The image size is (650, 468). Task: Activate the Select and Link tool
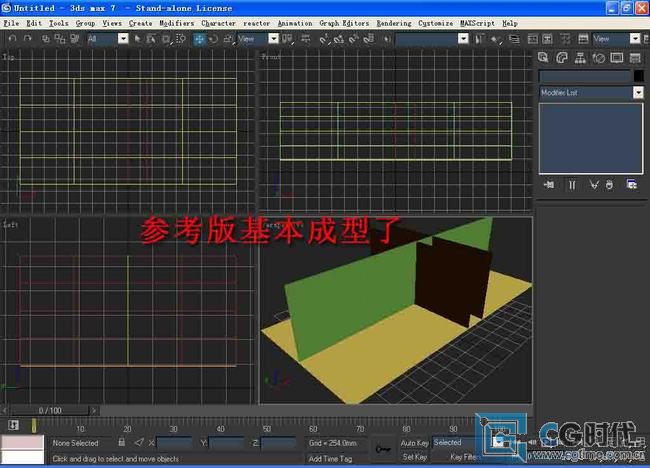click(x=46, y=39)
